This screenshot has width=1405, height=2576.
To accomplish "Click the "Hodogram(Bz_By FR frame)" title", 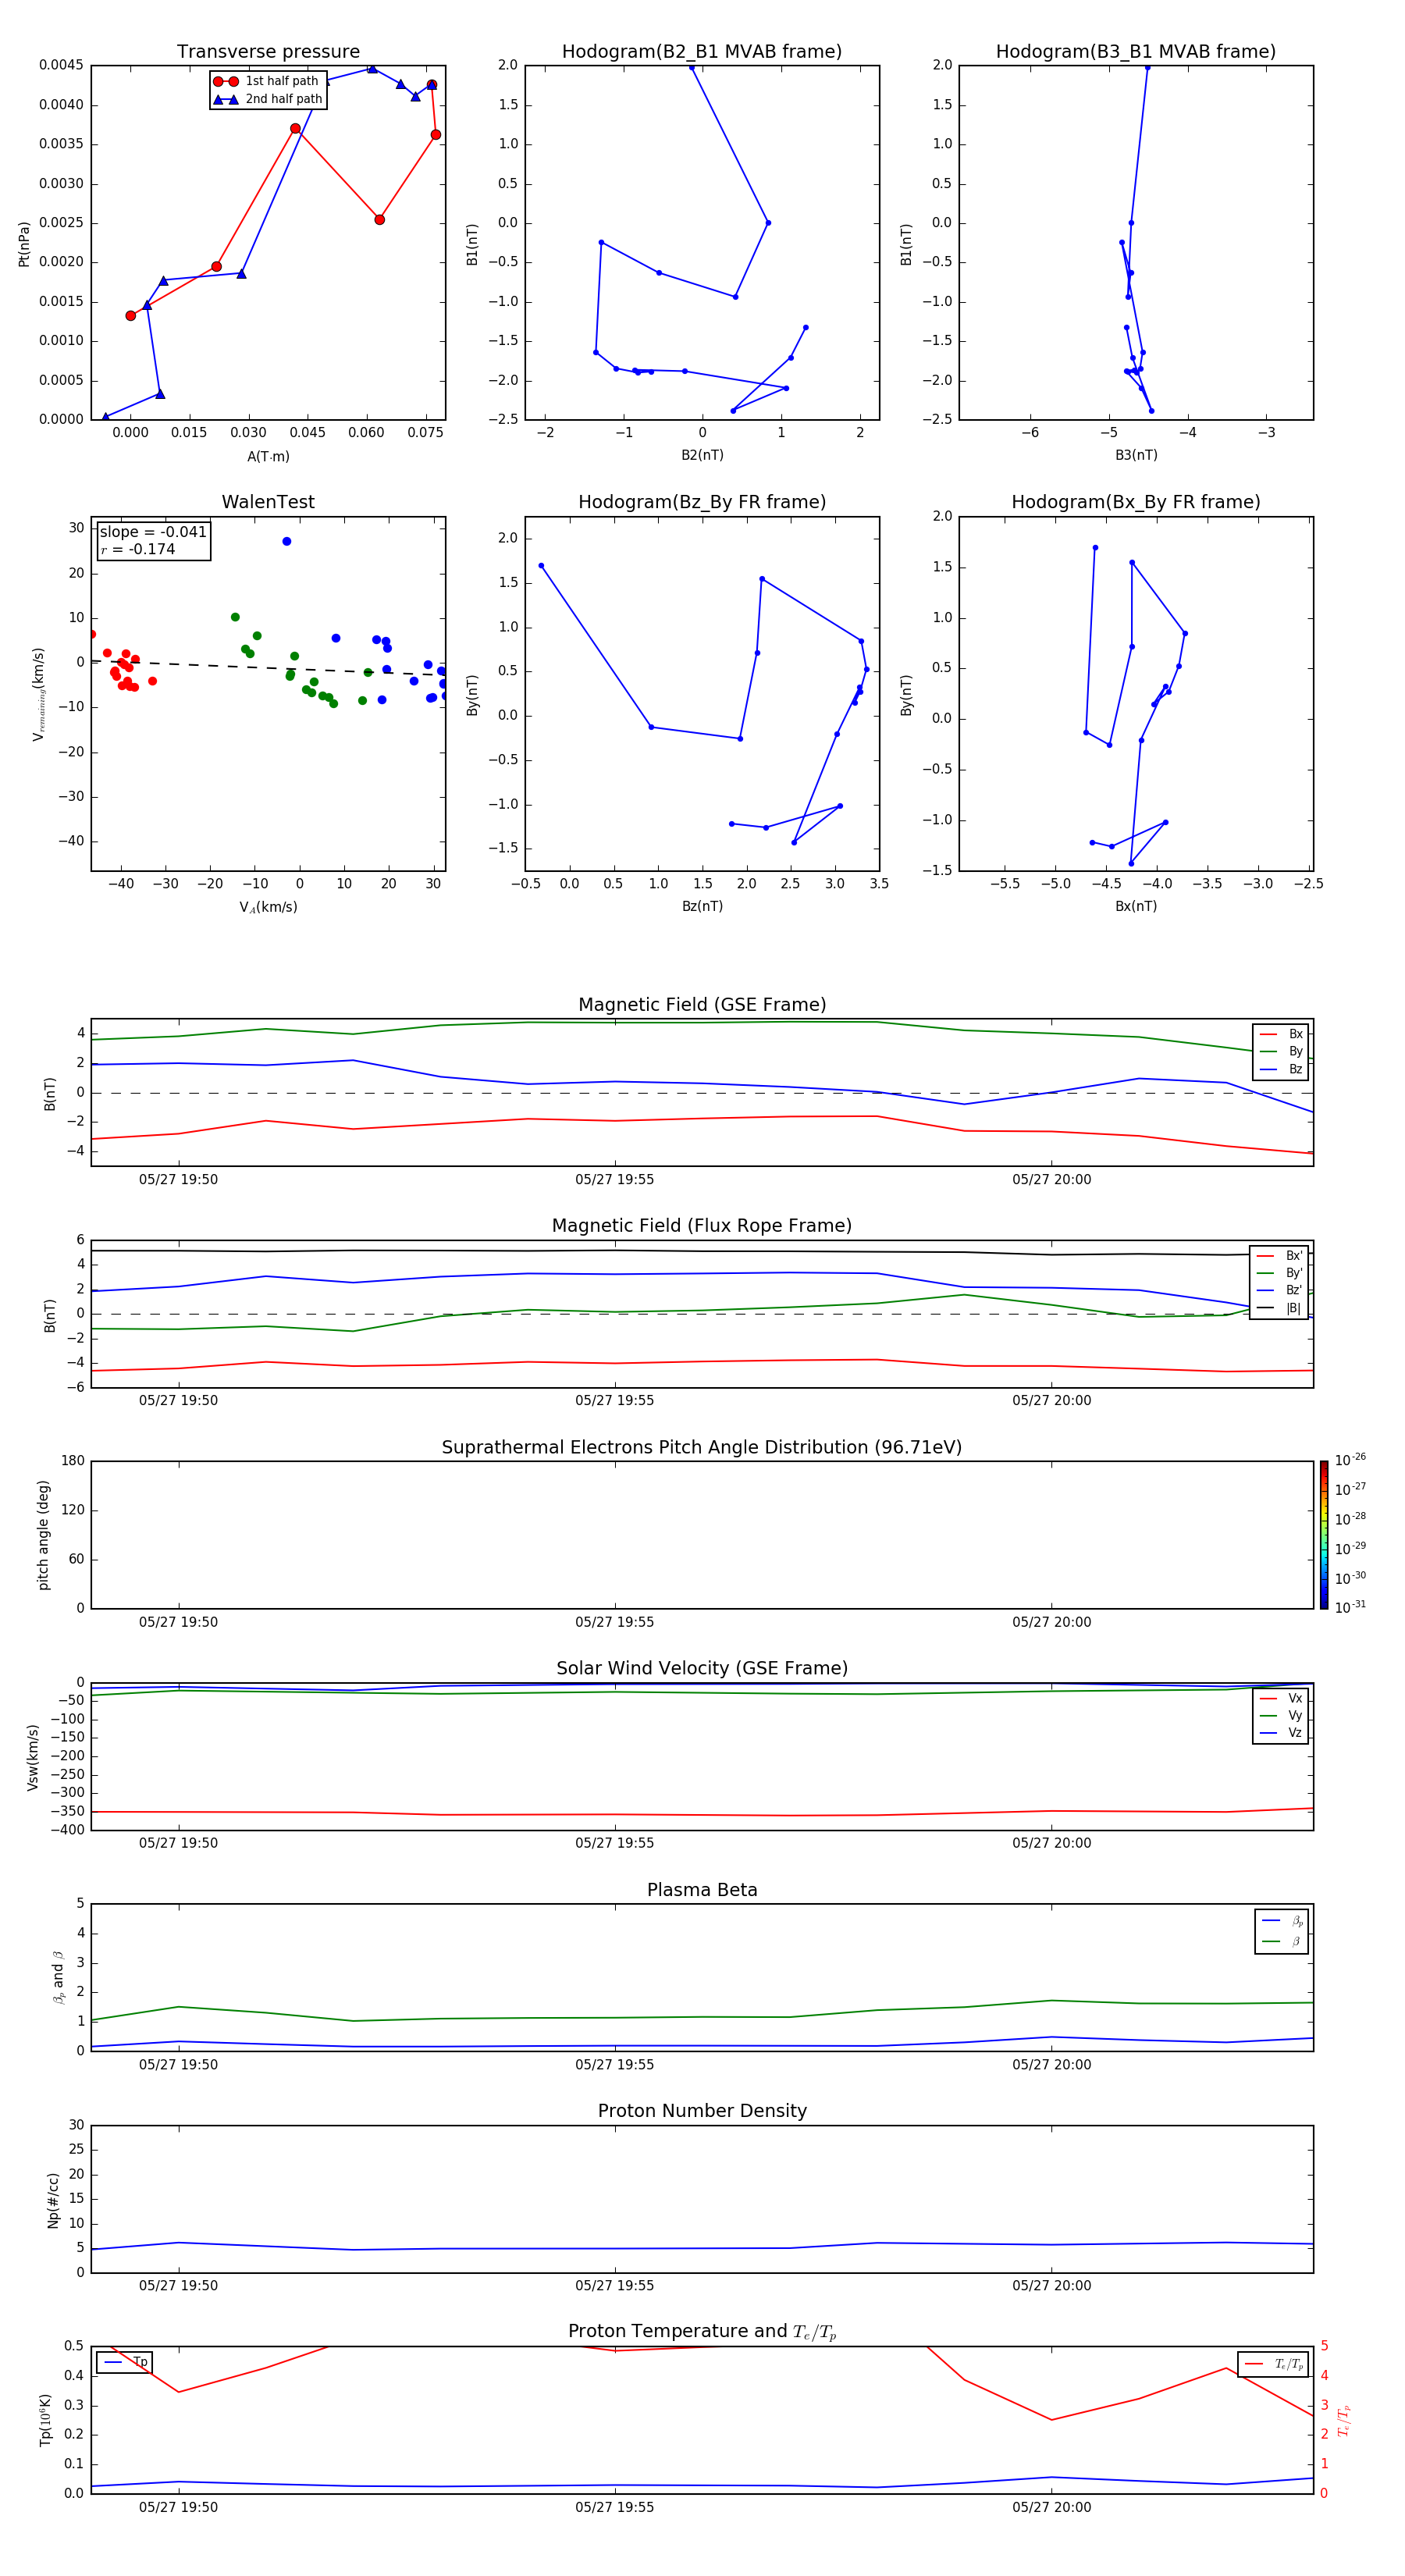I will tap(702, 502).
